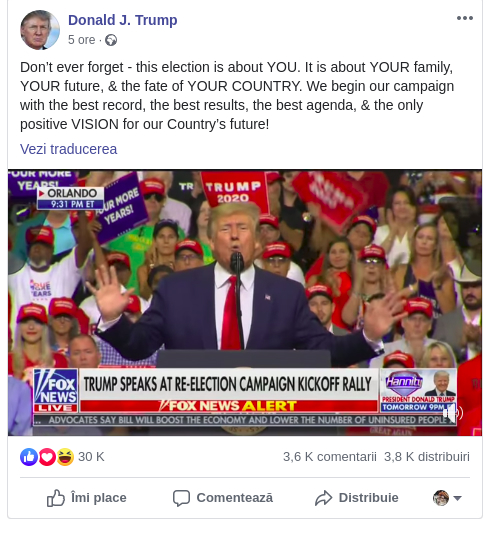This screenshot has width=488, height=543.
Task: Click the share arrow Distribuie icon
Action: pos(323,498)
